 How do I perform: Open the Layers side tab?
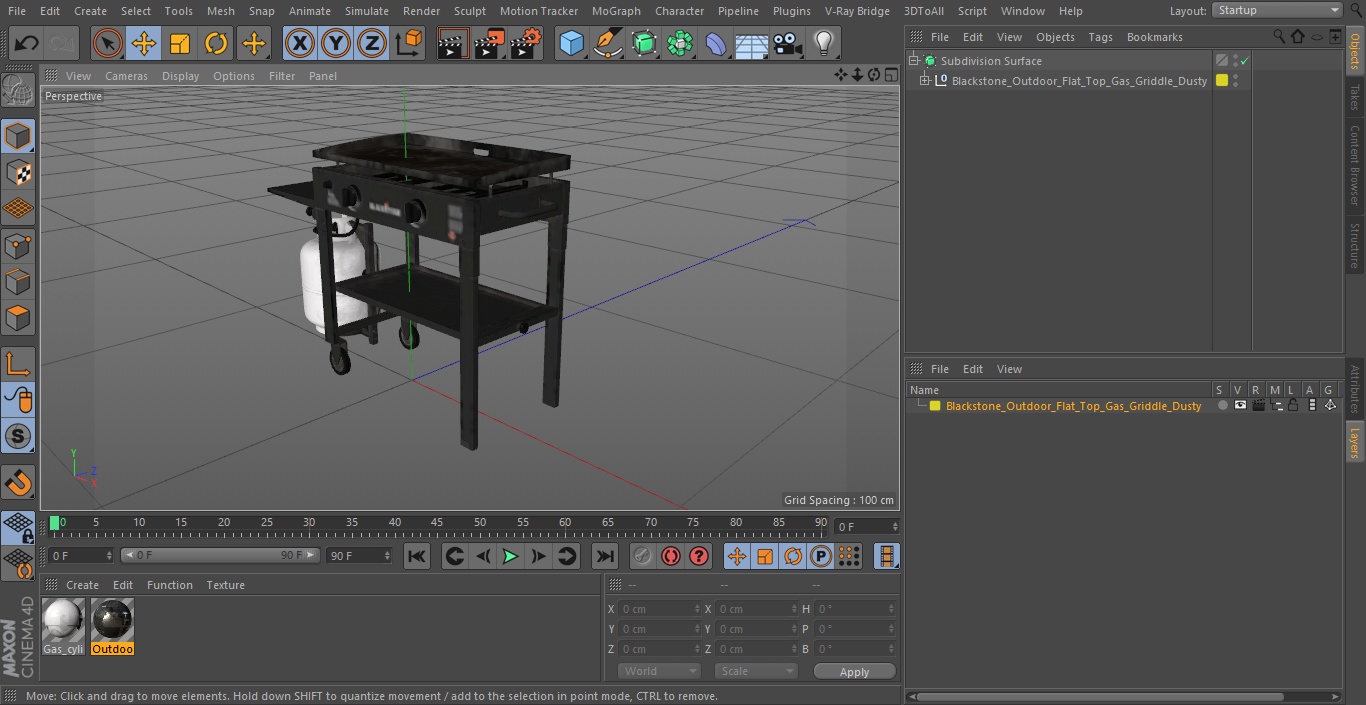[1355, 442]
